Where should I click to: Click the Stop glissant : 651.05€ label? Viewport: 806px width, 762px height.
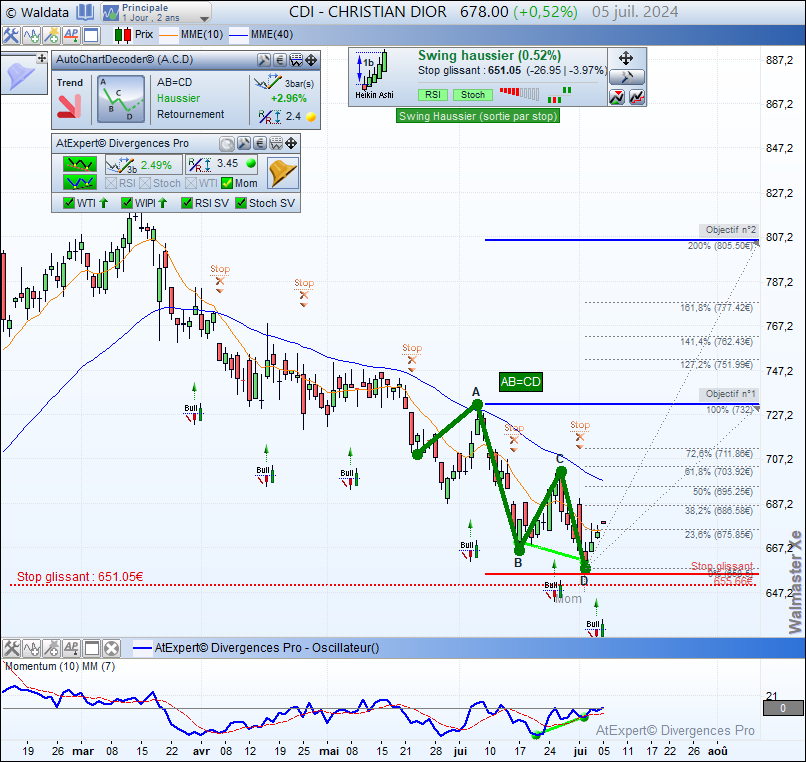coord(80,577)
